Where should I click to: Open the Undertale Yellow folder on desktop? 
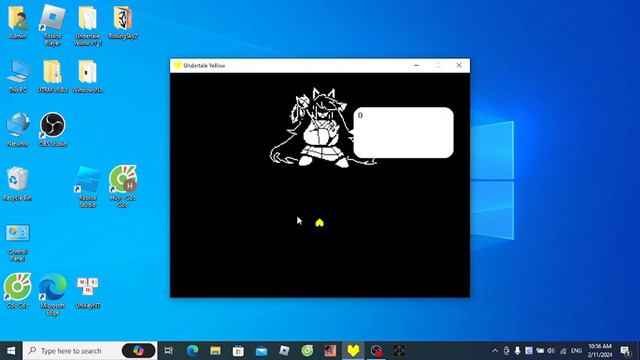(88, 24)
